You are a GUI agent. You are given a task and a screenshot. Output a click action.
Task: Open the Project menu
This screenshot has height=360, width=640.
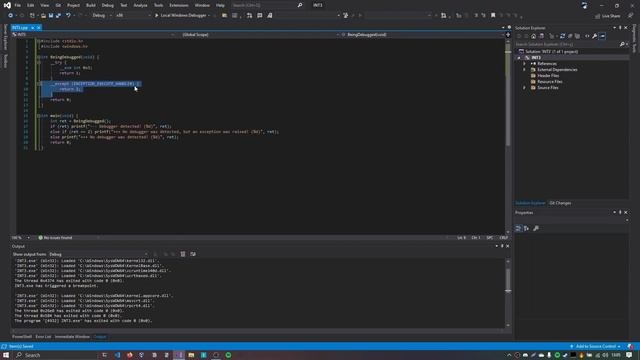73,5
